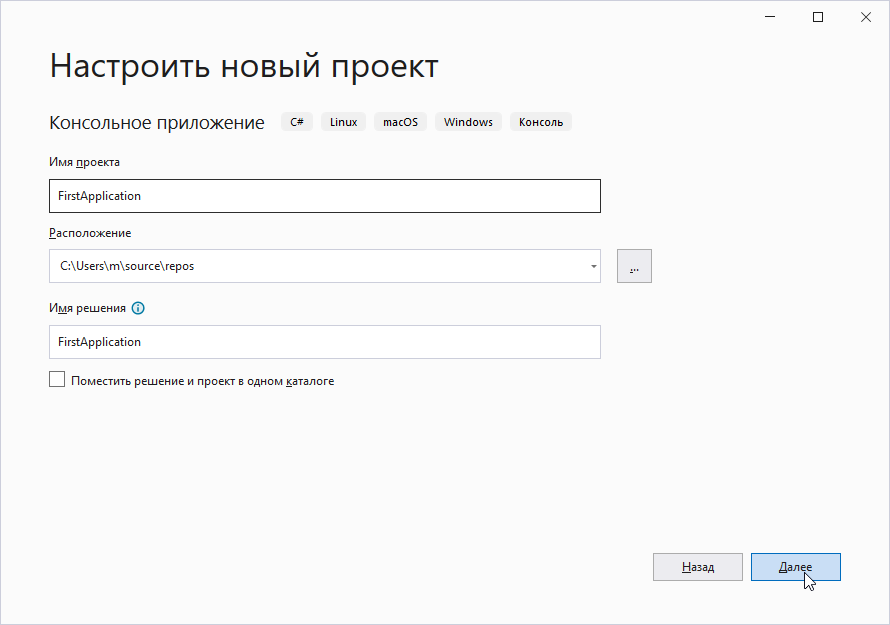The width and height of the screenshot is (890, 625).
Task: Enable placing solution and project in one folder
Action: click(57, 380)
